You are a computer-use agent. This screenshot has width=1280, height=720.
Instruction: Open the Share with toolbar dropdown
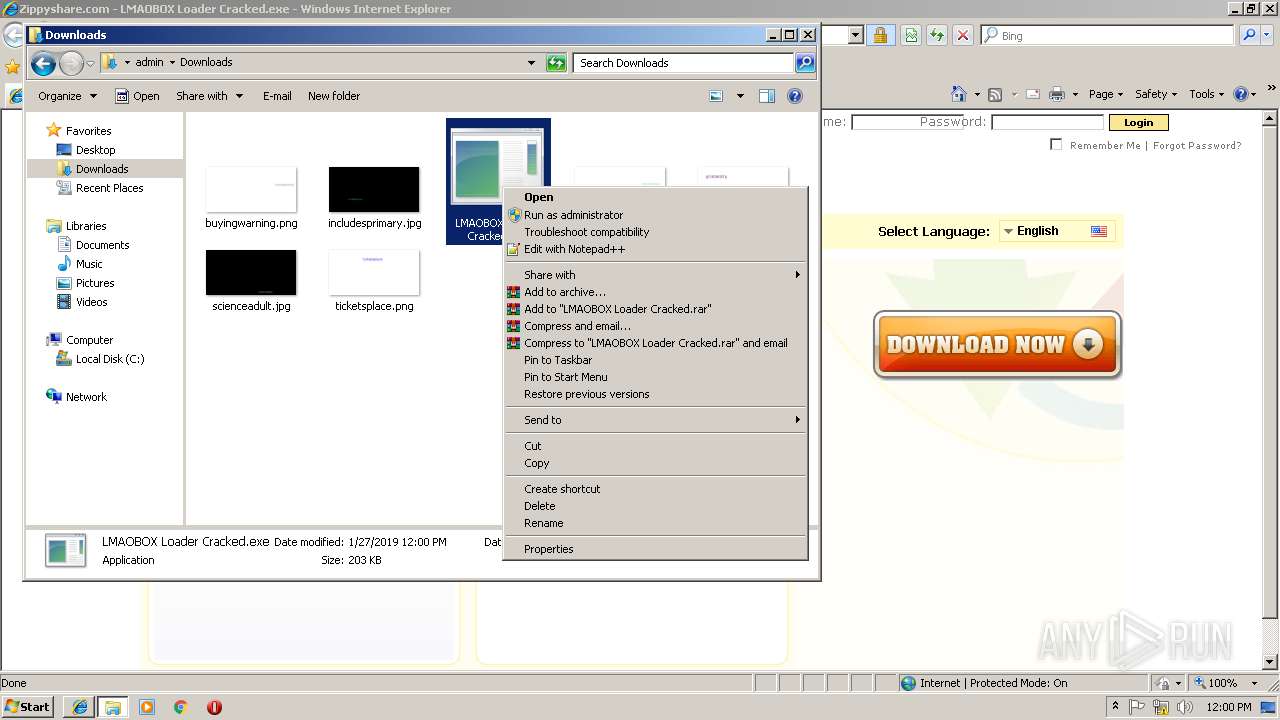click(x=209, y=96)
